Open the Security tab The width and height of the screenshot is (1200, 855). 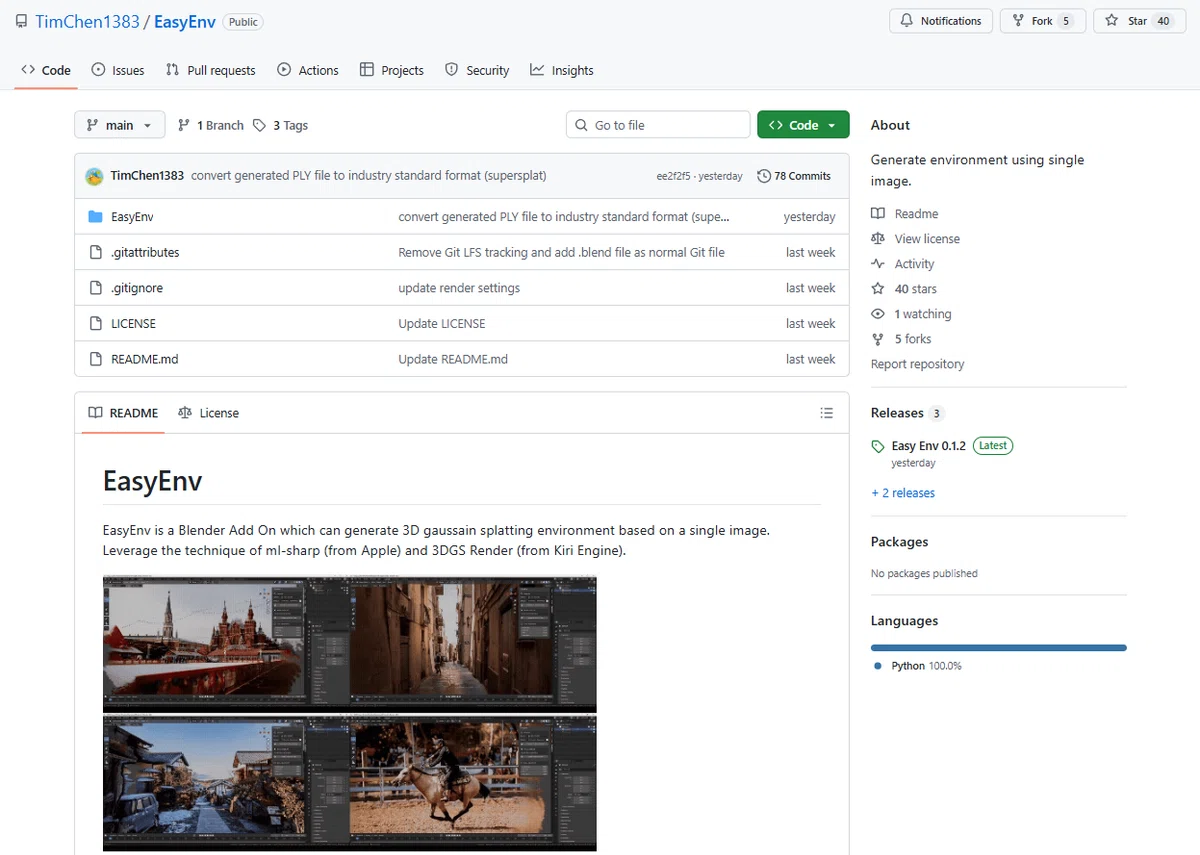pyautogui.click(x=477, y=70)
